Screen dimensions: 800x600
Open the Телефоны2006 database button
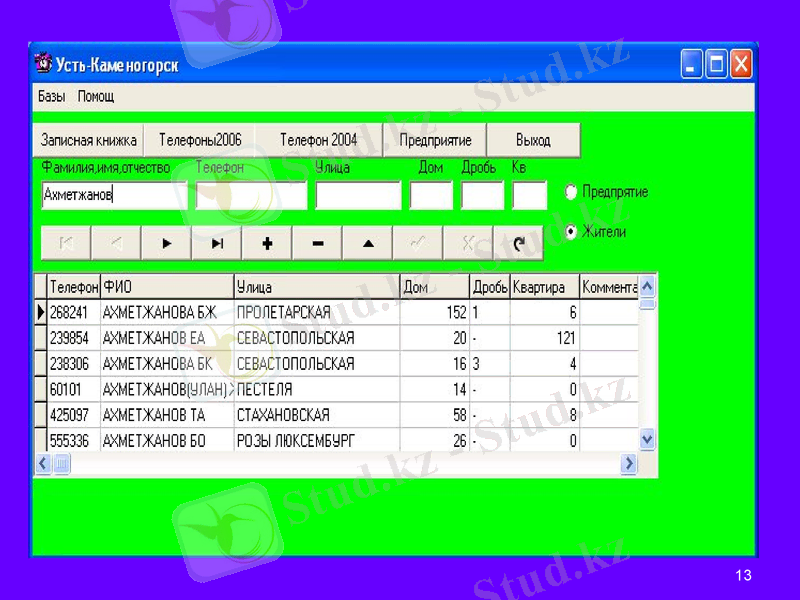(x=200, y=141)
